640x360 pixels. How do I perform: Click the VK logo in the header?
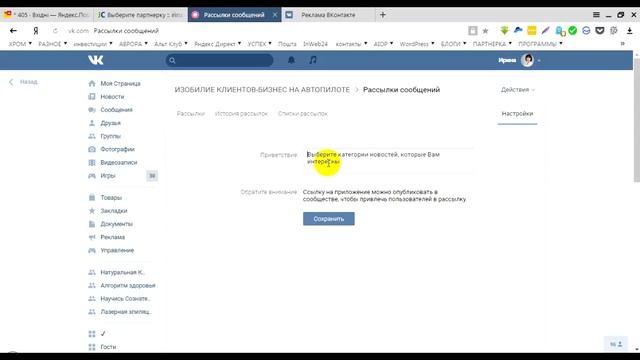[96, 60]
